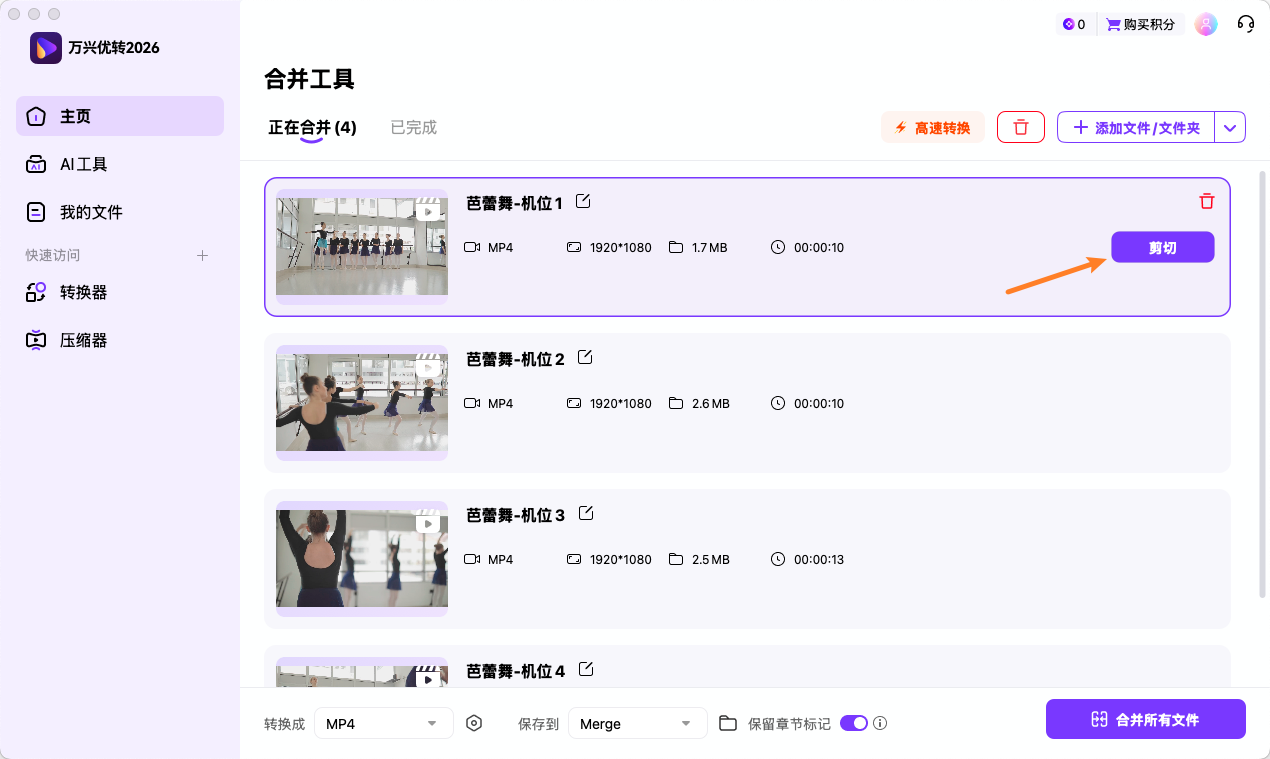Open the shopping cart 购买积分 option
The width and height of the screenshot is (1270, 759).
coord(1140,23)
